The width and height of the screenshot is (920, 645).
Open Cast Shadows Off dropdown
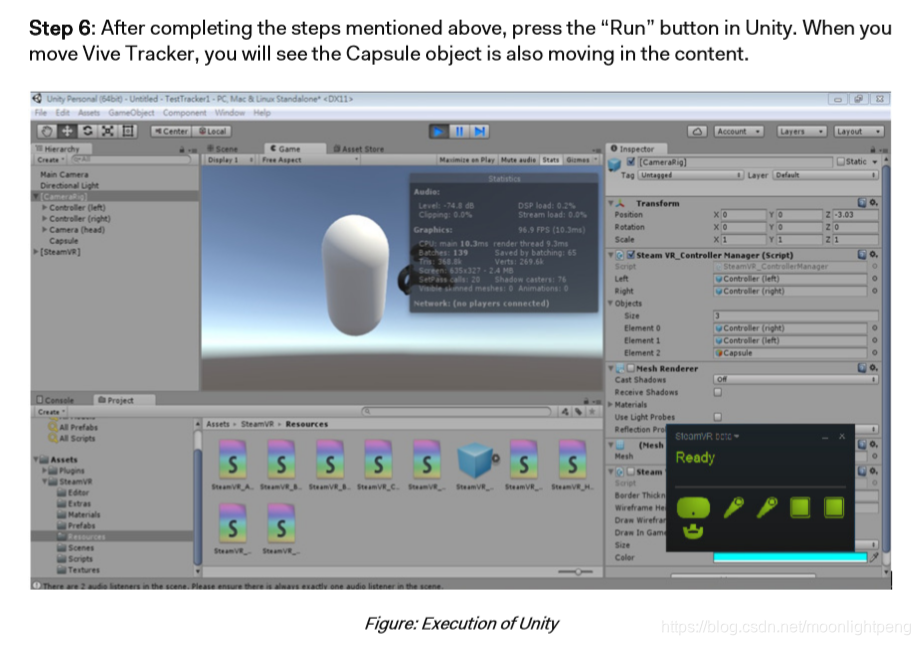796,380
